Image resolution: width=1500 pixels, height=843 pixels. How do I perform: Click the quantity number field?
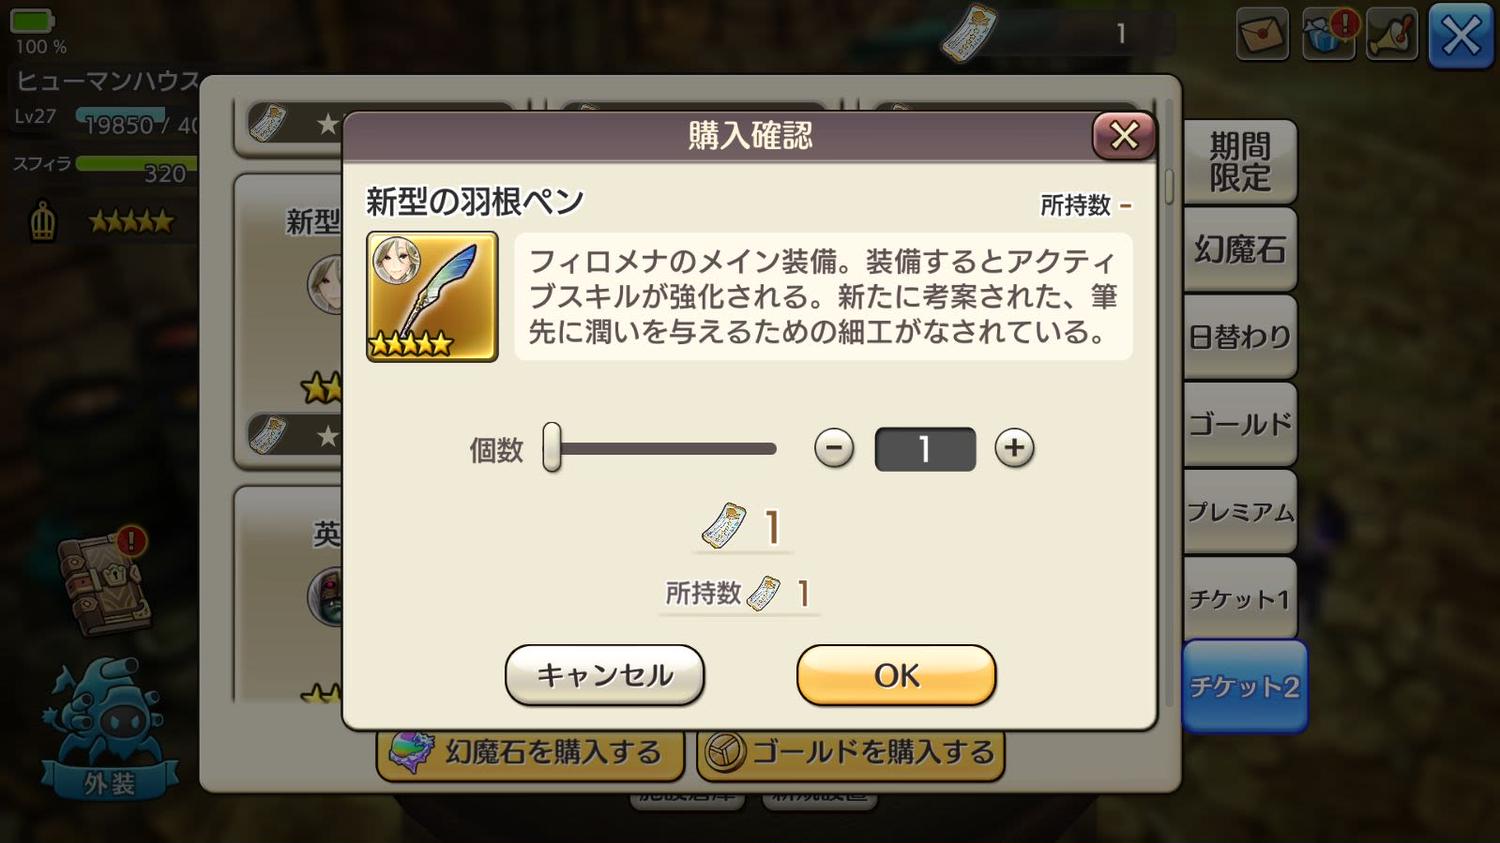tap(925, 449)
